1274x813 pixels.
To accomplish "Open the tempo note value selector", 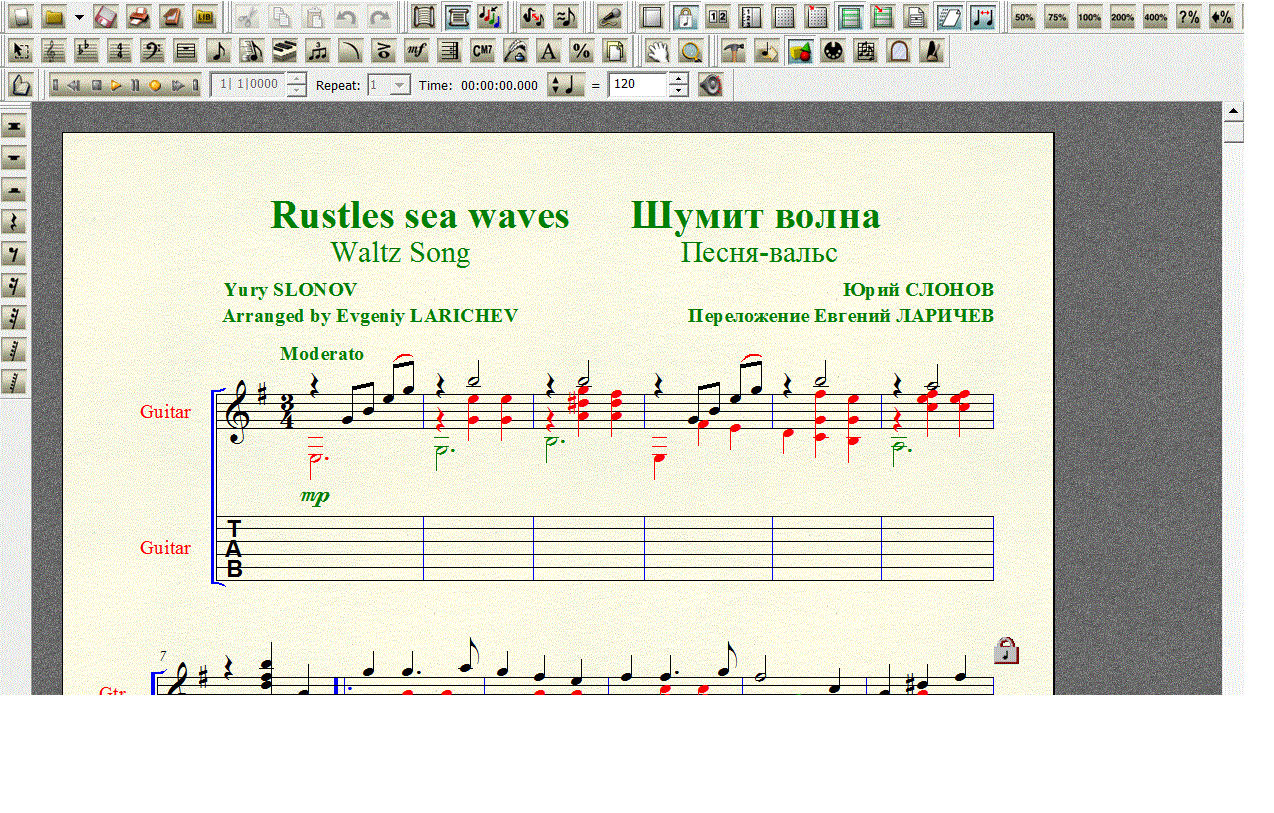I will [567, 86].
